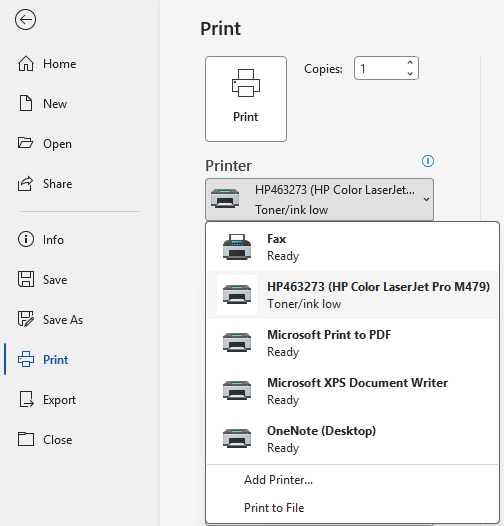Click Close in the sidebar

tap(45, 439)
